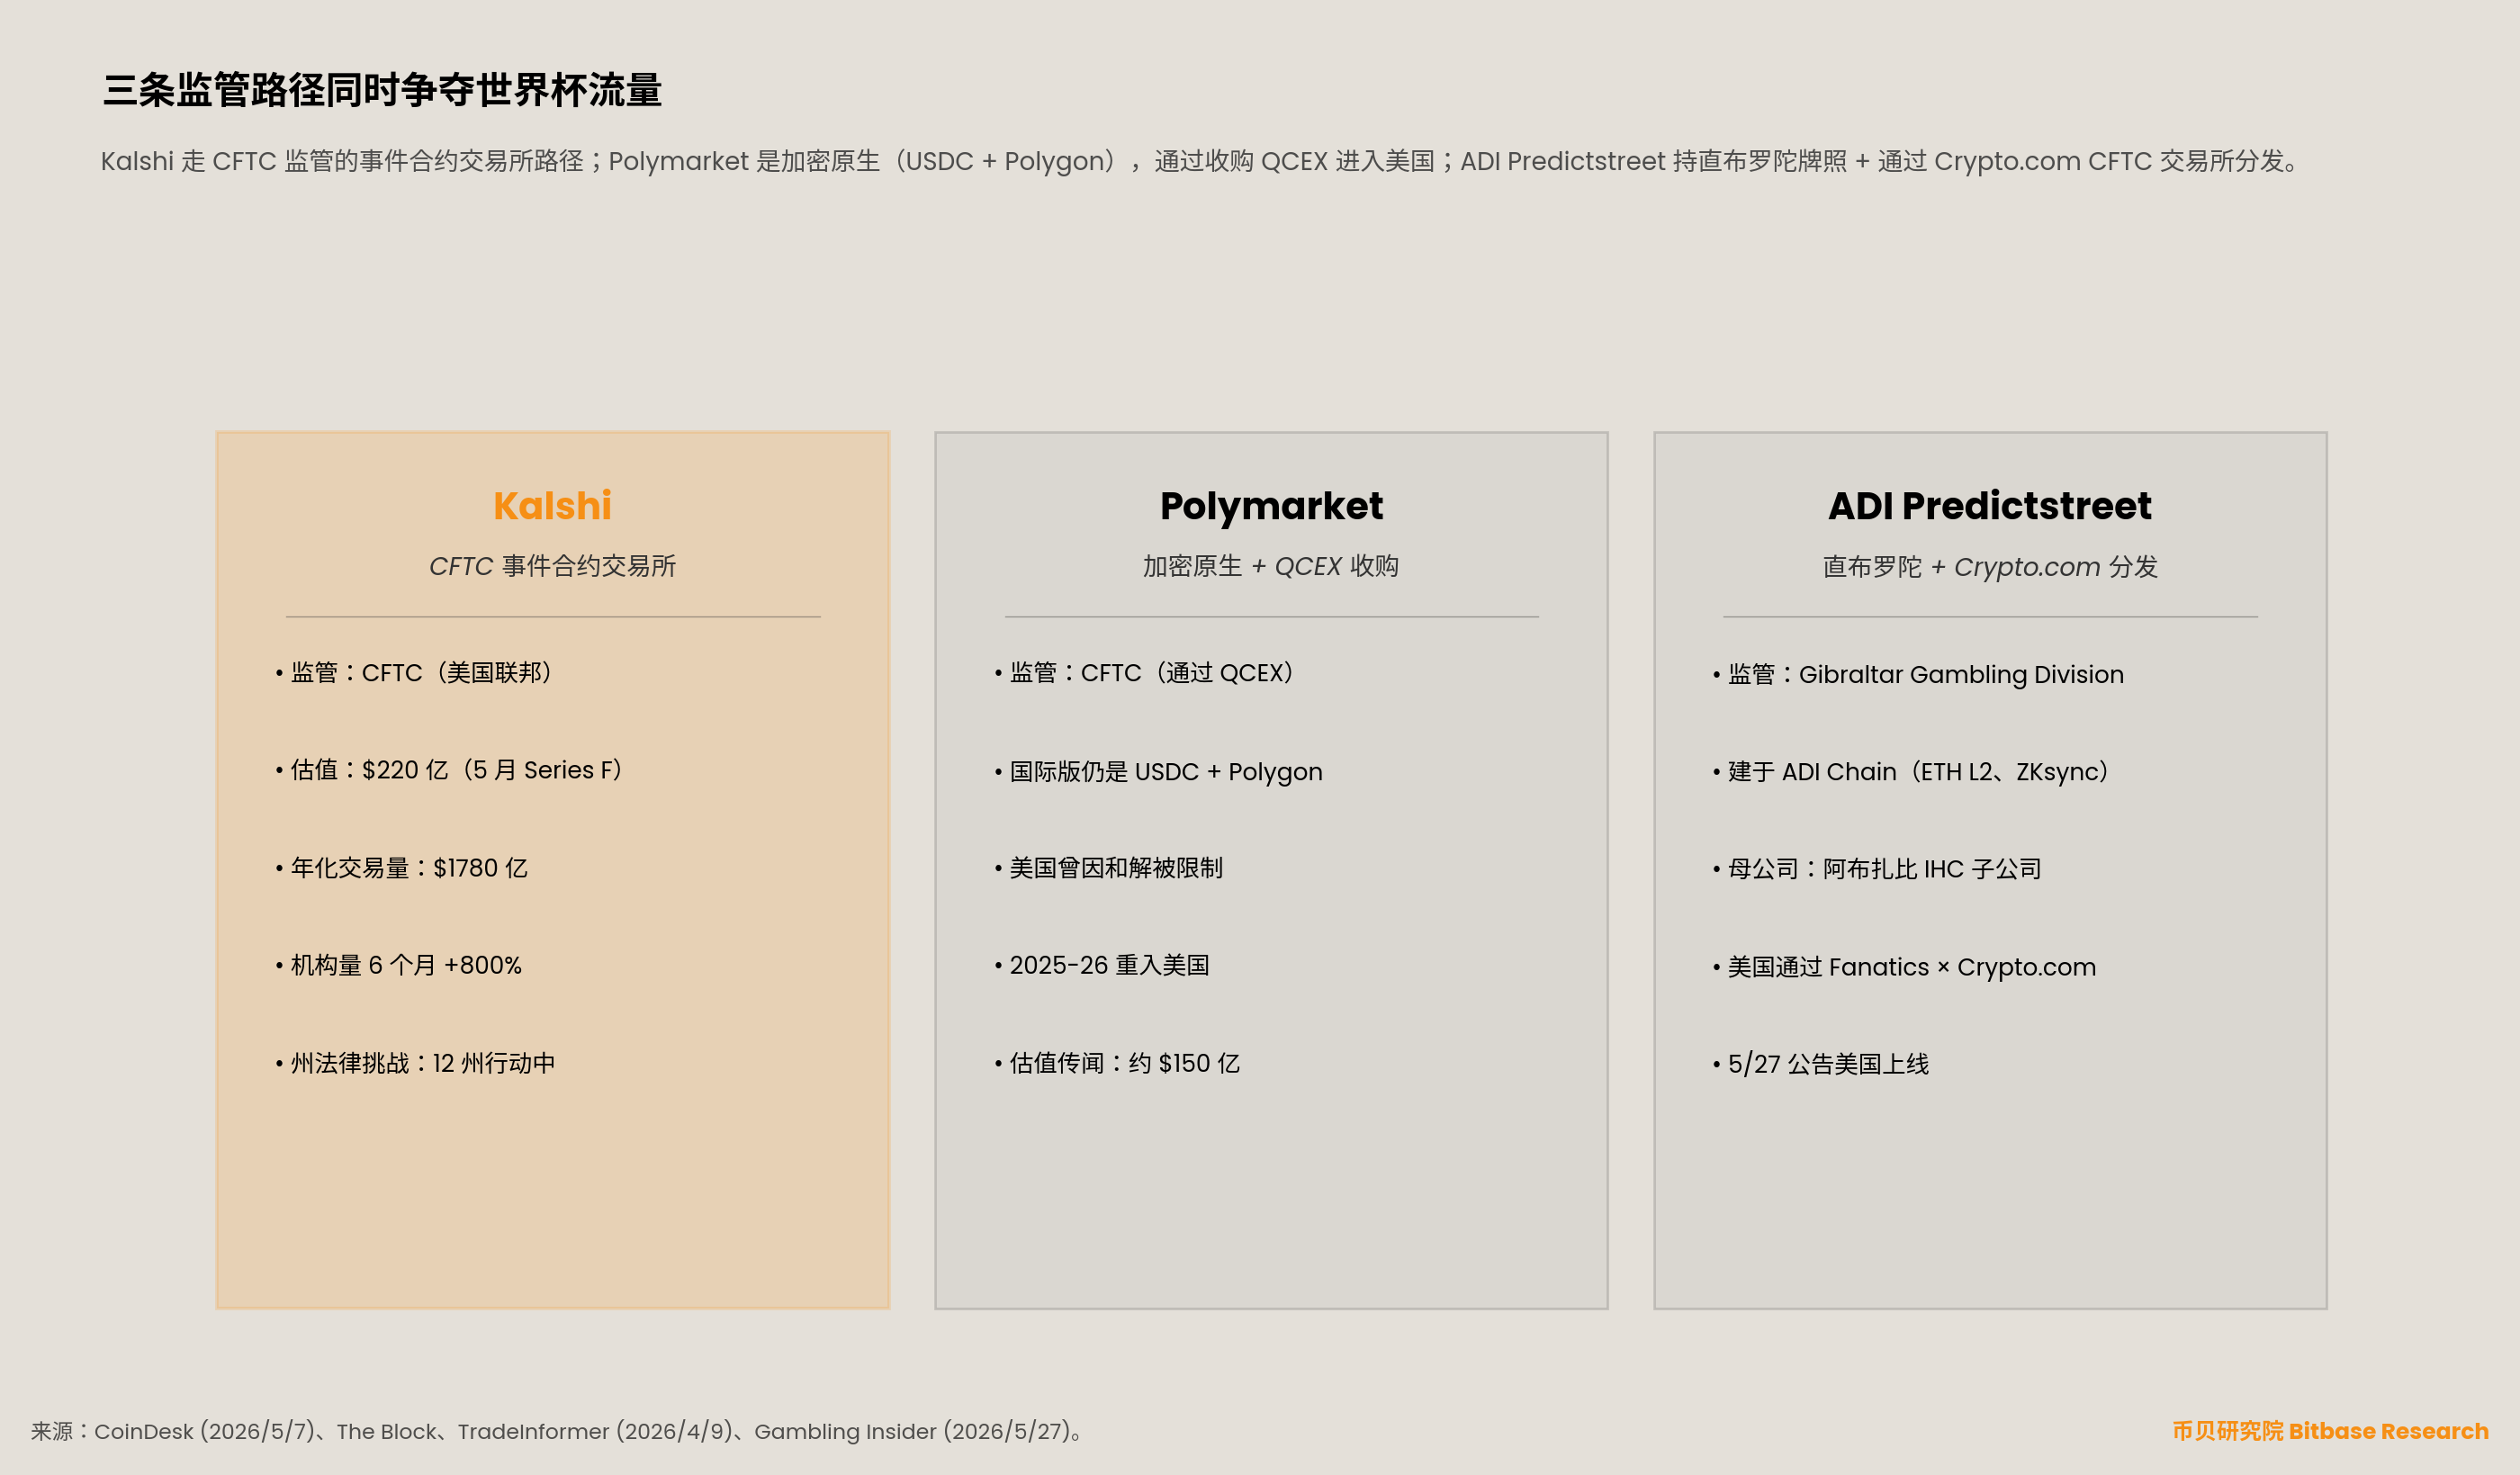Click subtitle 加密原生 + QCEX 收购
The height and width of the screenshot is (1475, 2520).
pos(1271,566)
